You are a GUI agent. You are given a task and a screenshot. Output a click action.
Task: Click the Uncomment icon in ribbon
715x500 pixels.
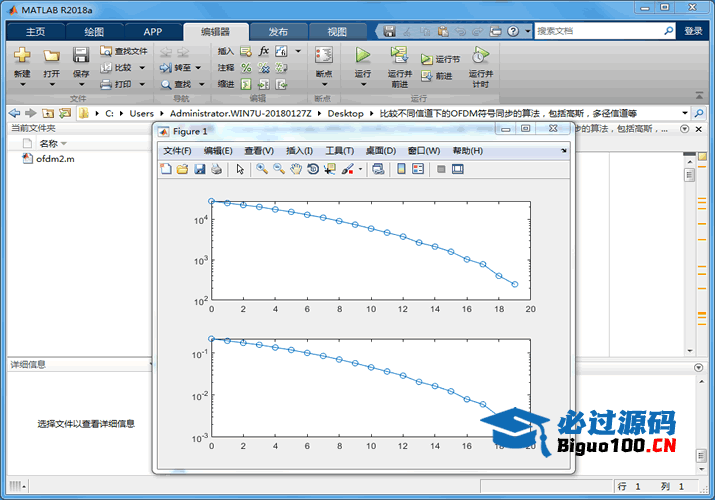click(264, 67)
